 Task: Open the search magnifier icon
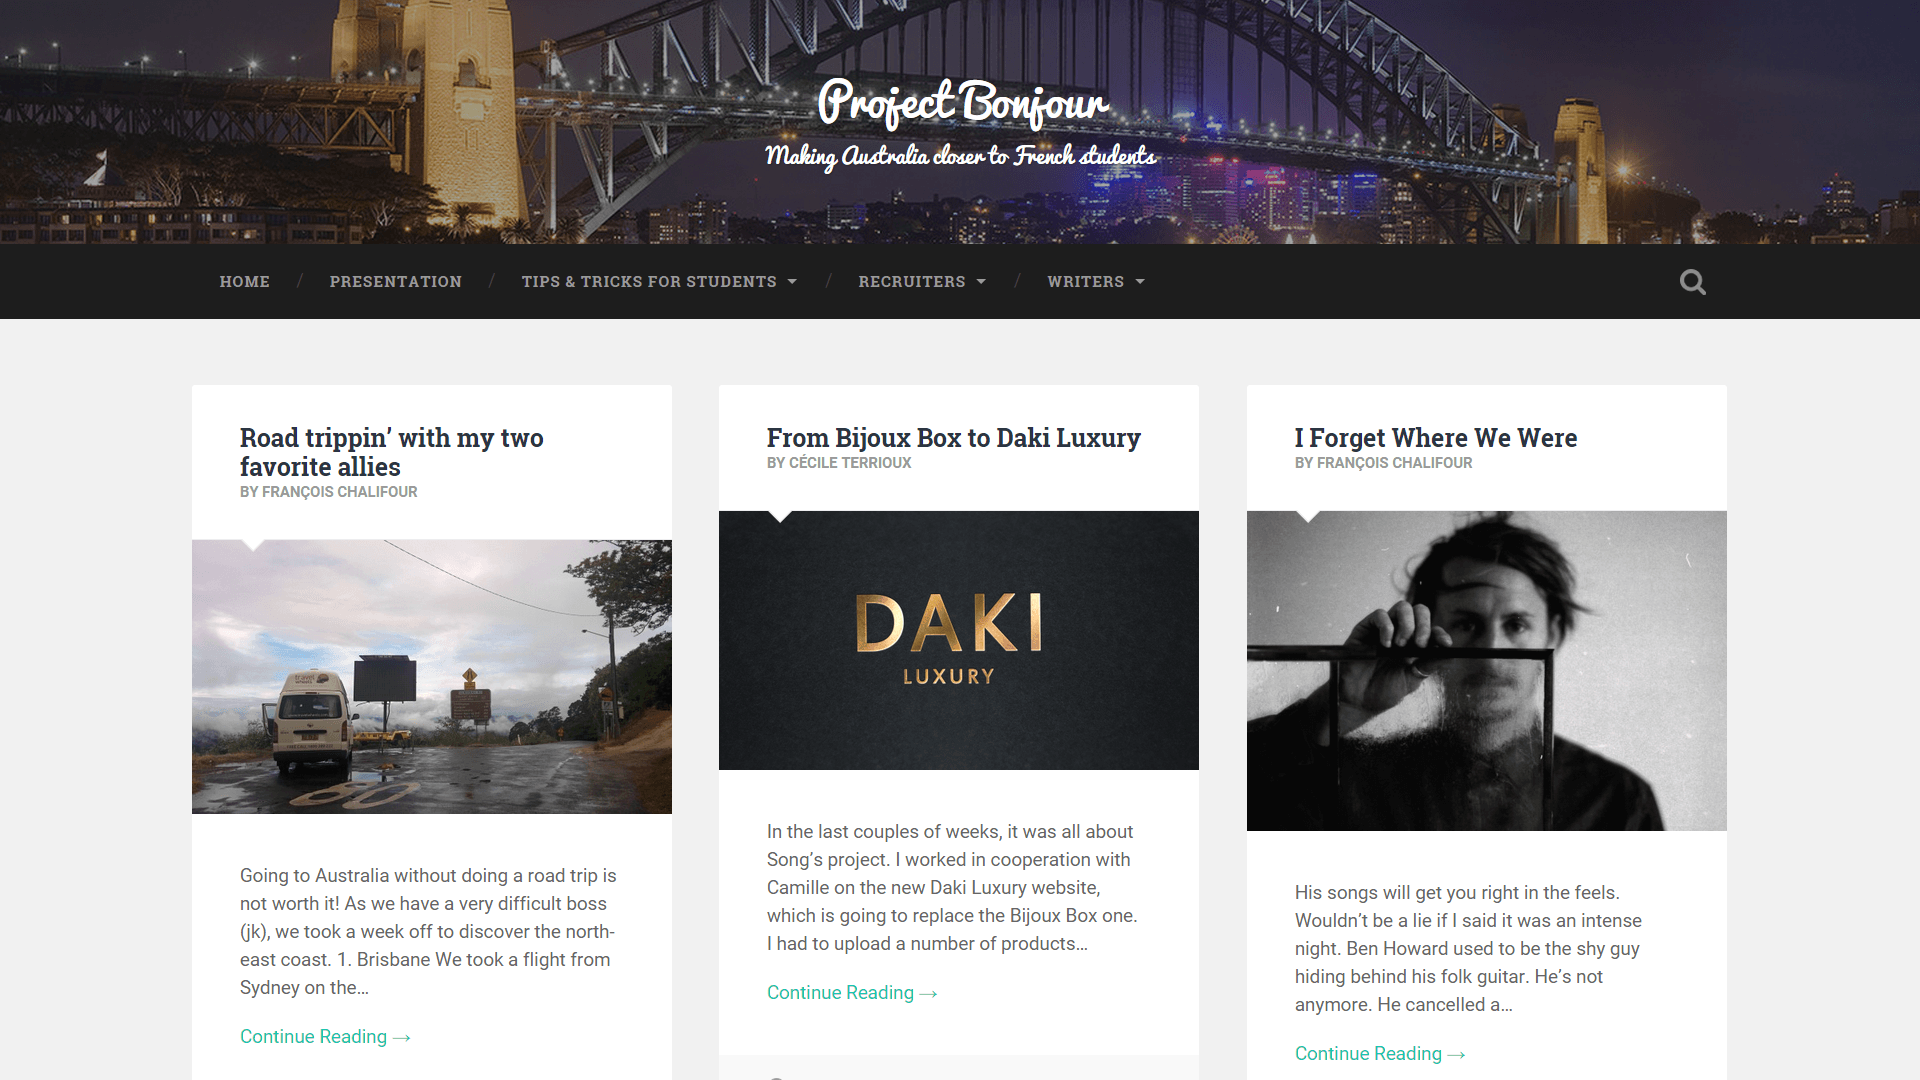(x=1692, y=282)
